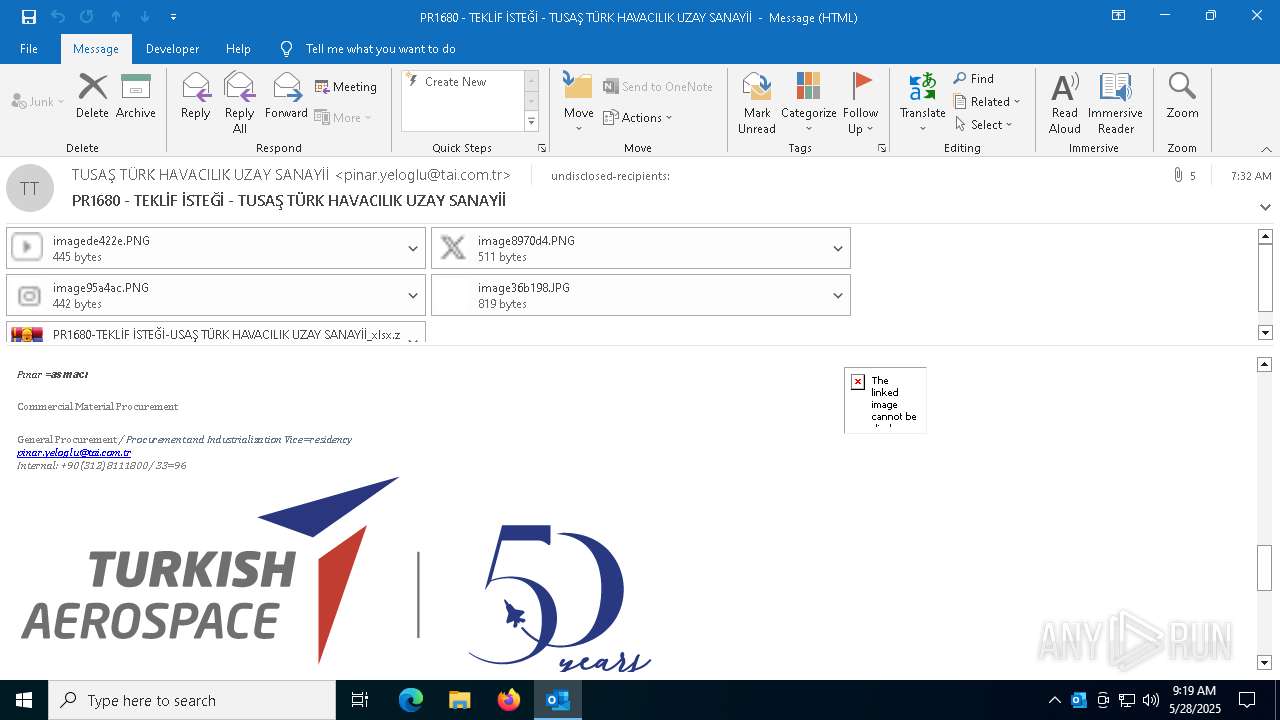Screen dimensions: 1280x720
Task: Click message body scrollbar up arrow
Action: (1265, 365)
